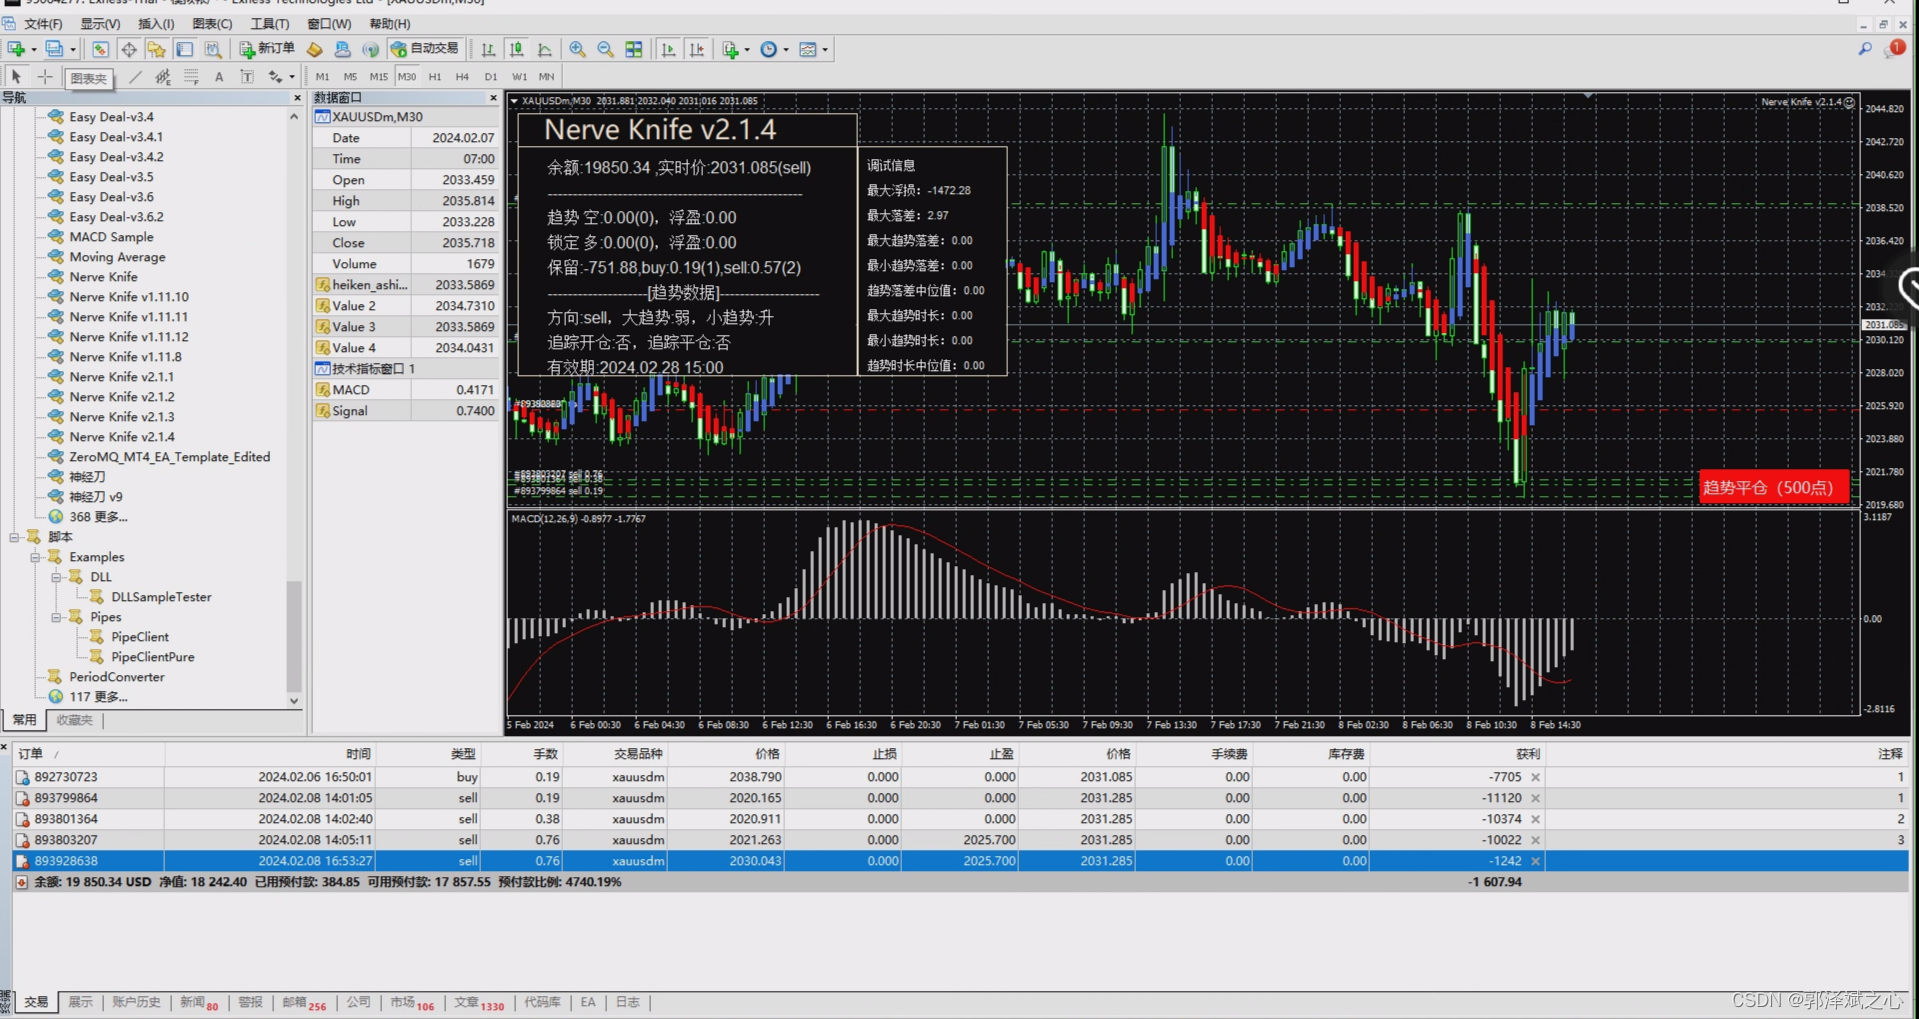Image resolution: width=1919 pixels, height=1019 pixels.
Task: Toggle the Navigator star-folder icon
Action: pyautogui.click(x=157, y=49)
